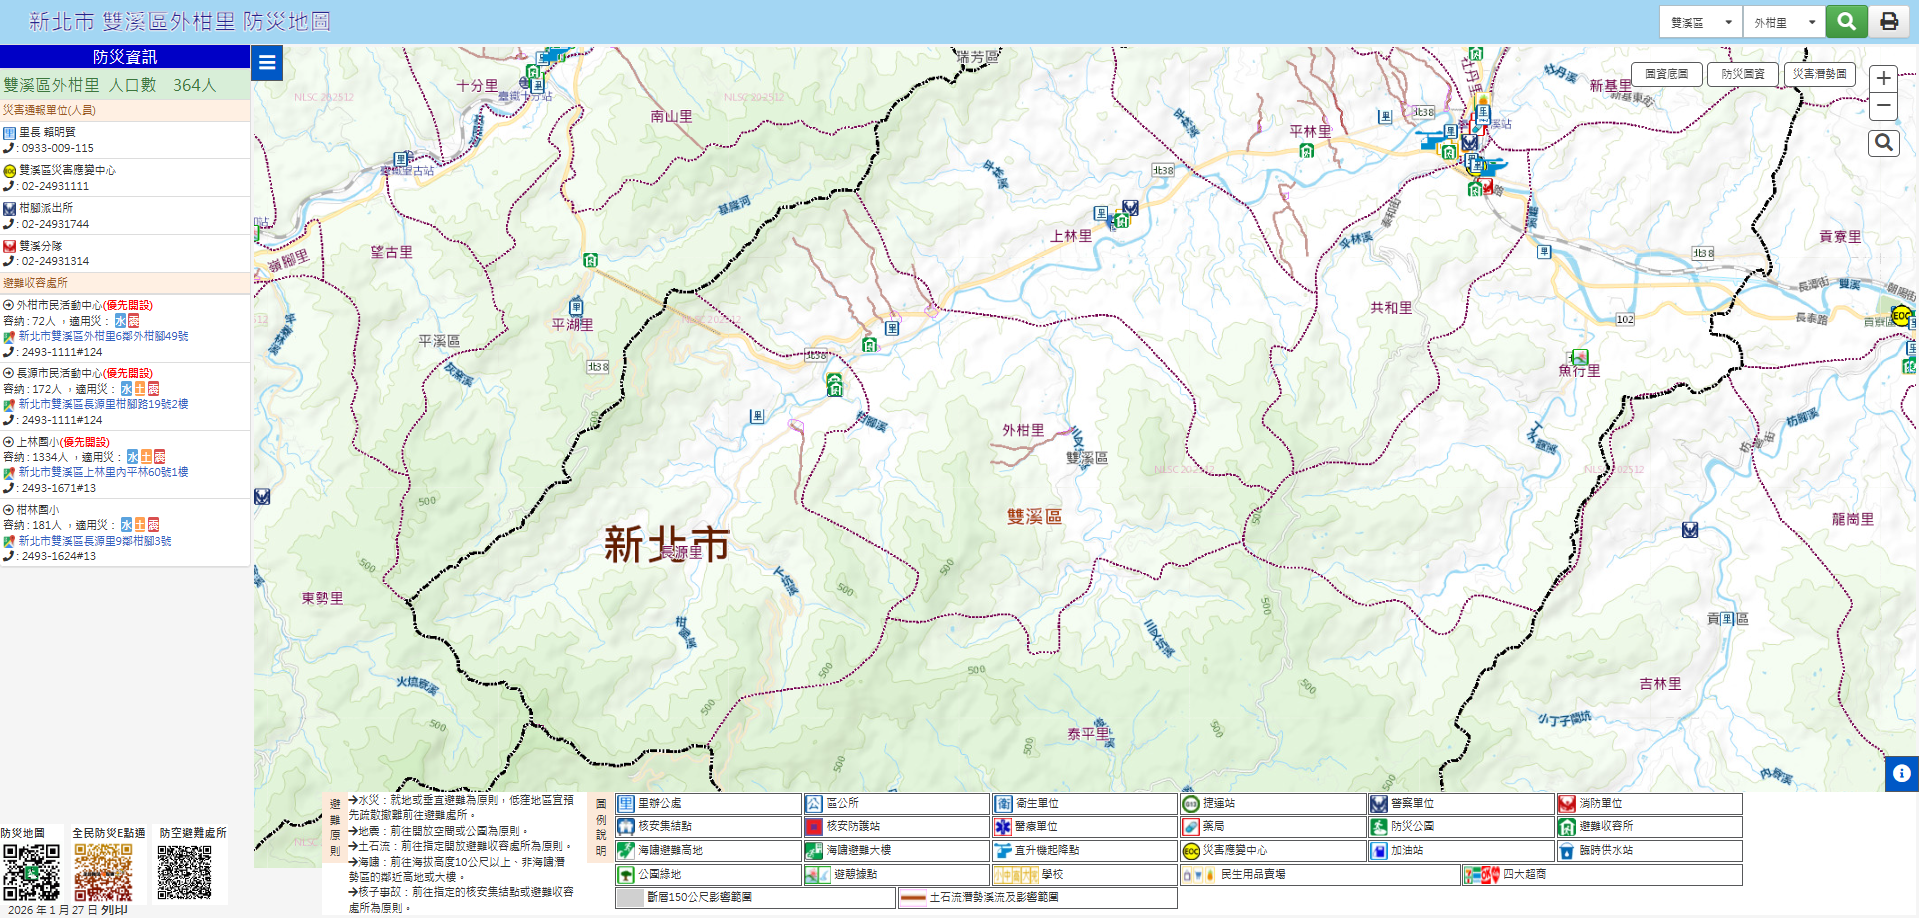Click the 里 office marker above 平湖里

coord(576,306)
